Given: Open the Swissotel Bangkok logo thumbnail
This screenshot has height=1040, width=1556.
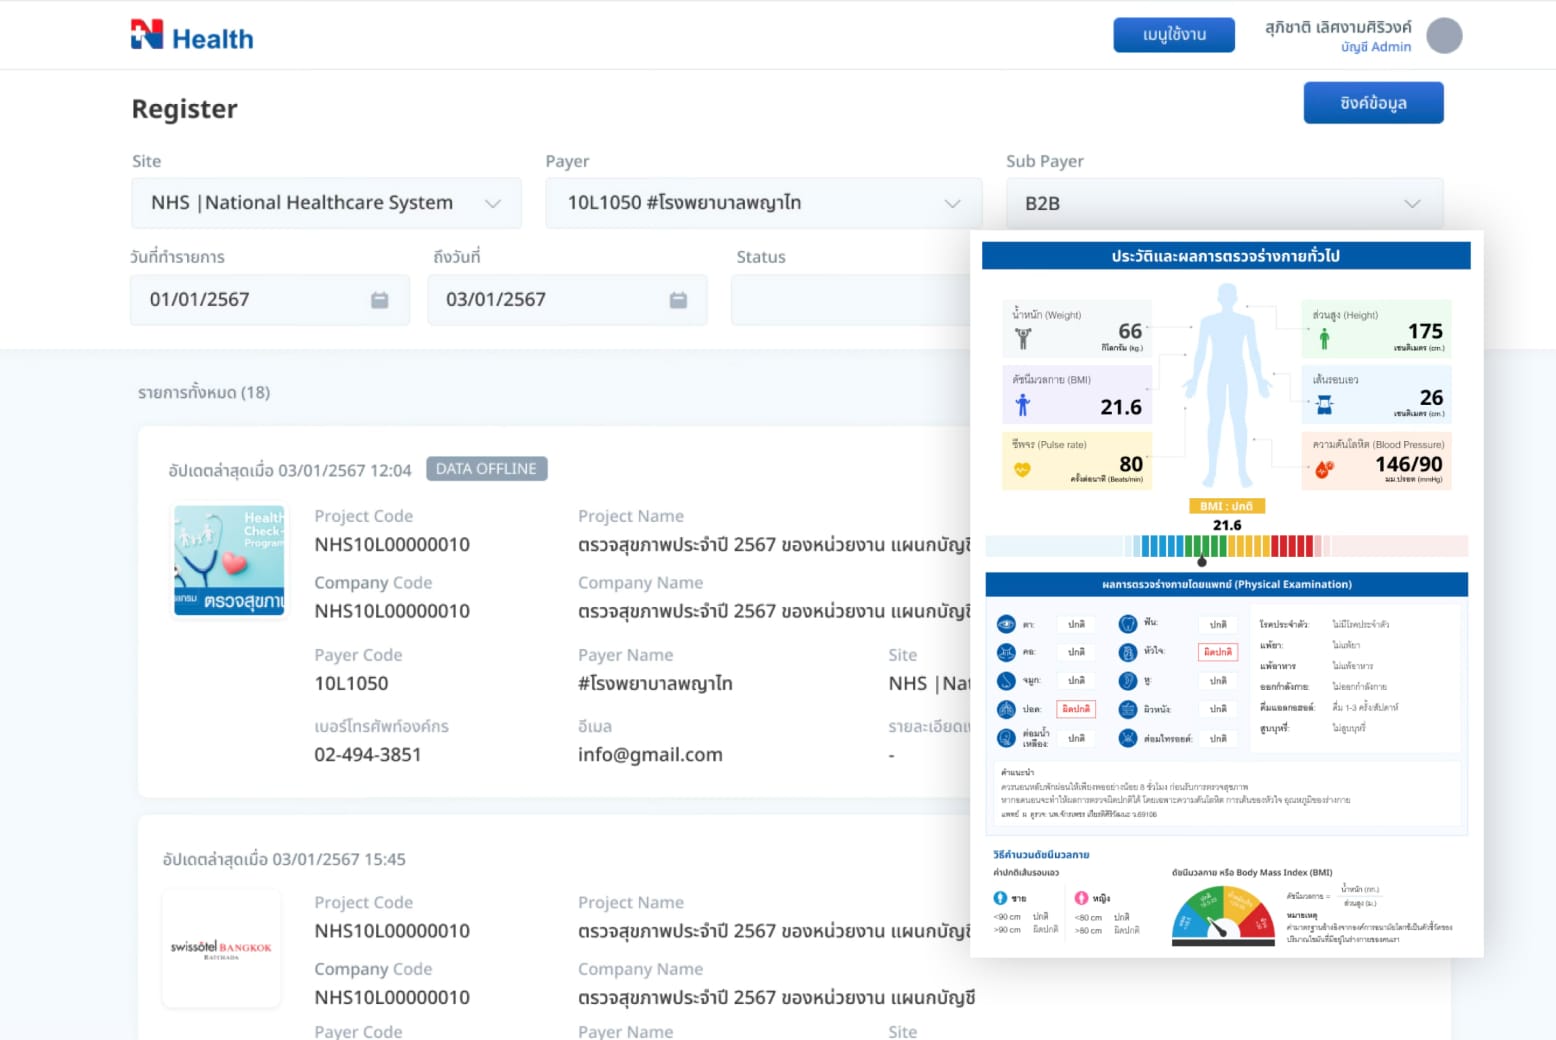Looking at the screenshot, I should point(221,948).
